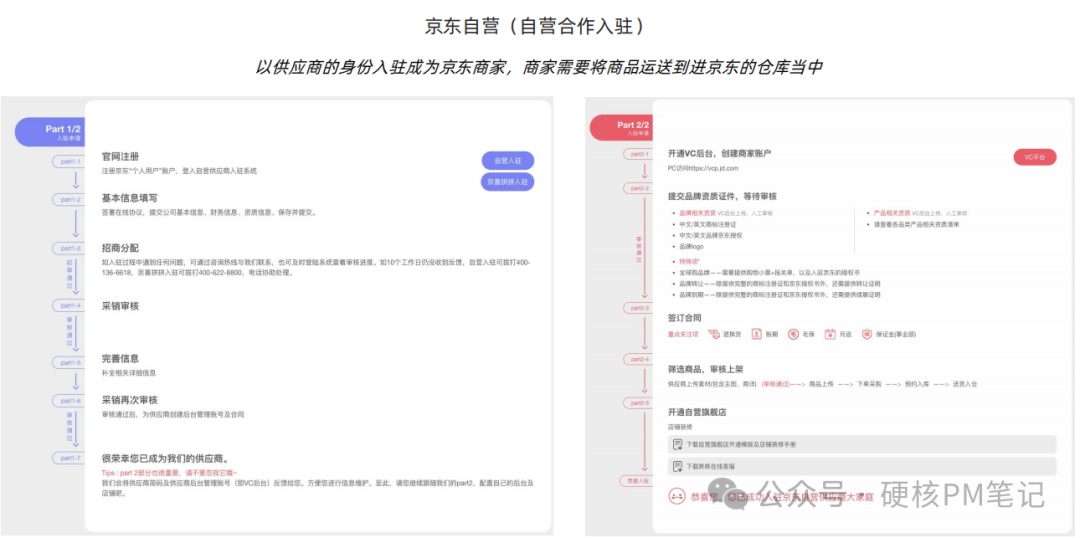Click the 开通自营旗舰店 heading

pos(697,413)
